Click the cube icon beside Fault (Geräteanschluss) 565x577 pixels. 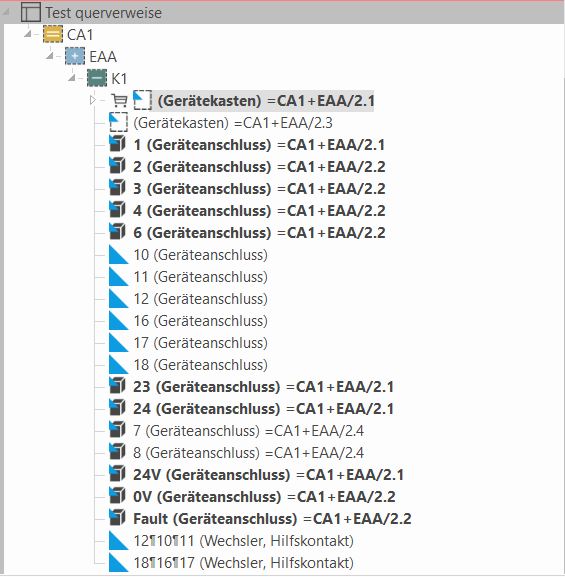tap(118, 518)
